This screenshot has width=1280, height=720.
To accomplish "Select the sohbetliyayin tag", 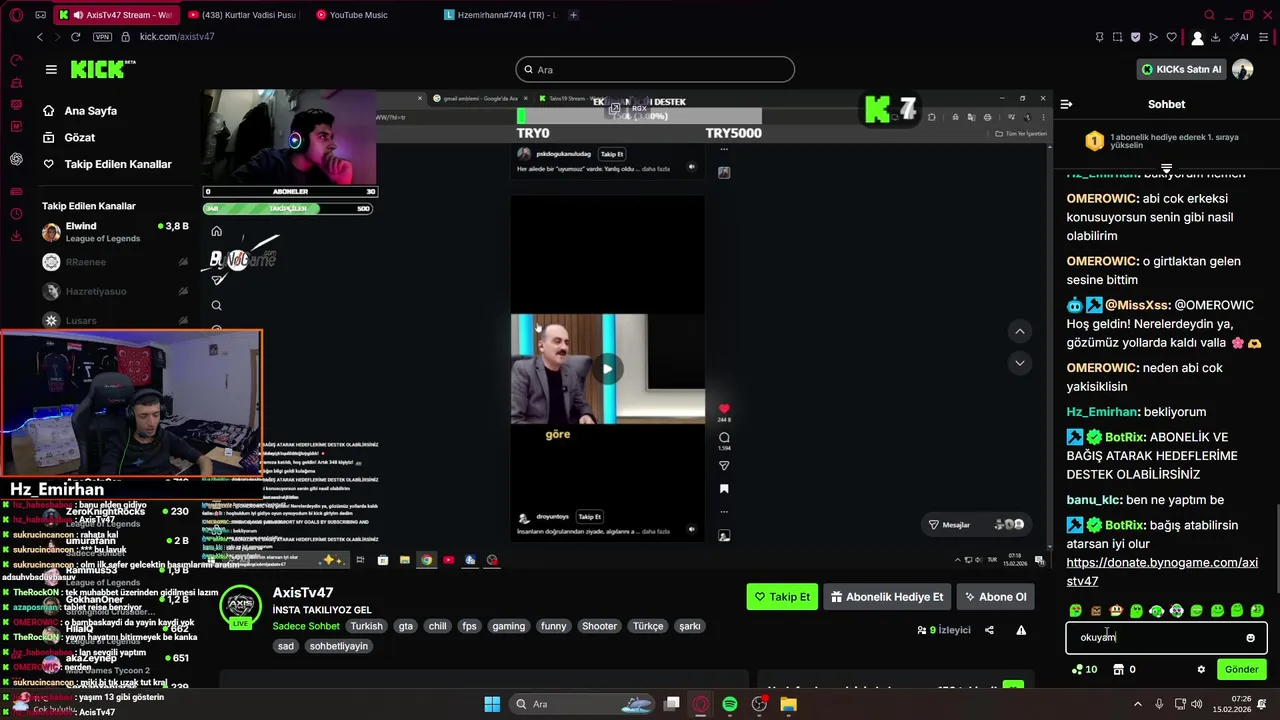I will [338, 646].
